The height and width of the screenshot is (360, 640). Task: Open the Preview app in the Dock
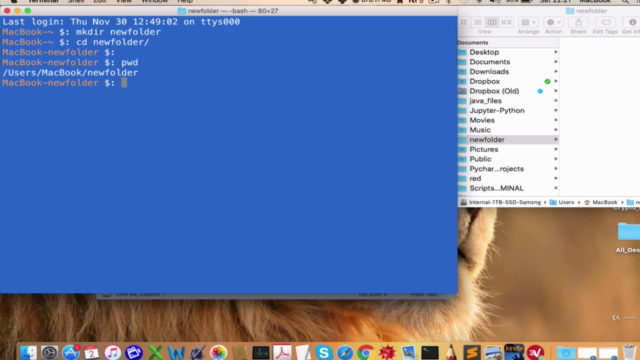click(408, 352)
